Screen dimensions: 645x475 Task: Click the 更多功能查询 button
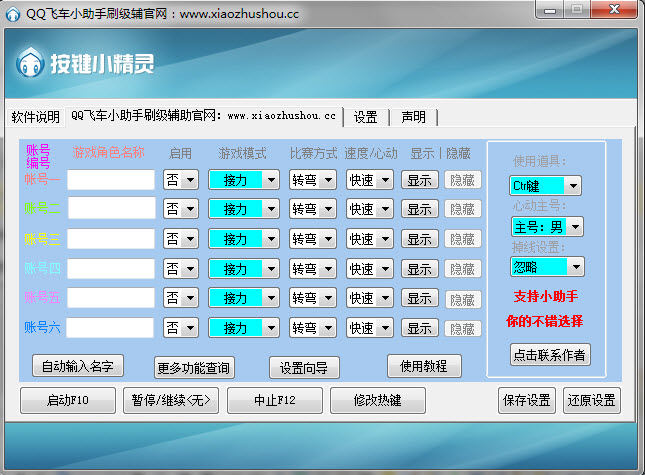[x=194, y=368]
